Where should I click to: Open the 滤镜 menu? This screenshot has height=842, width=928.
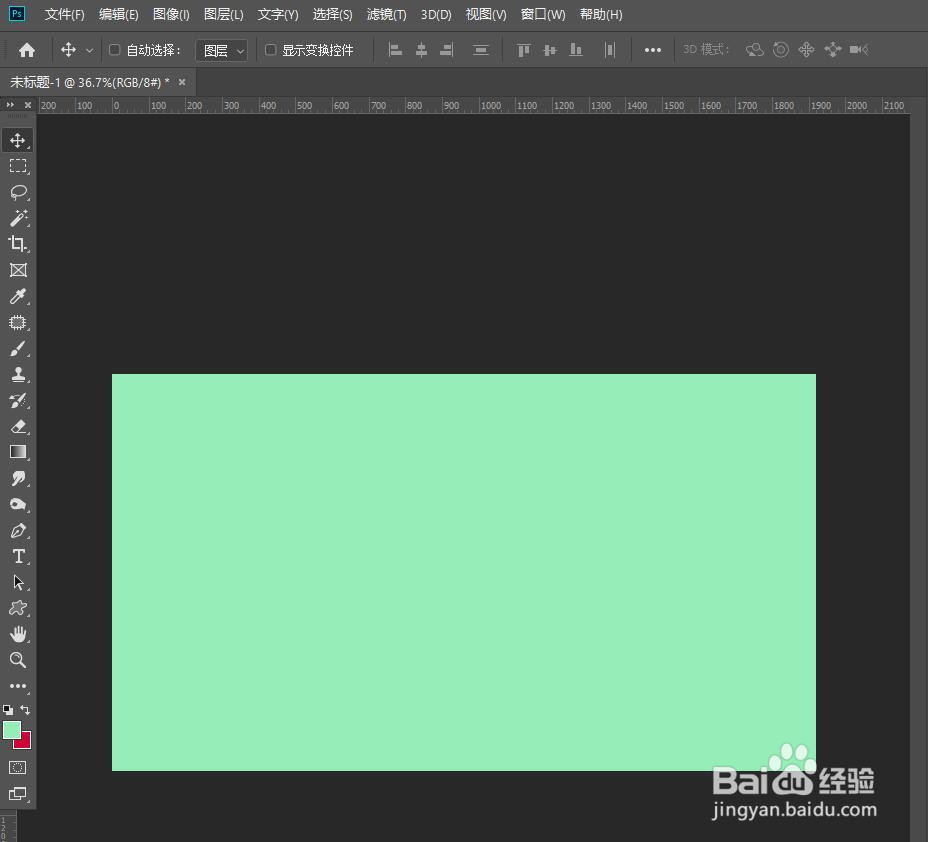tap(386, 14)
